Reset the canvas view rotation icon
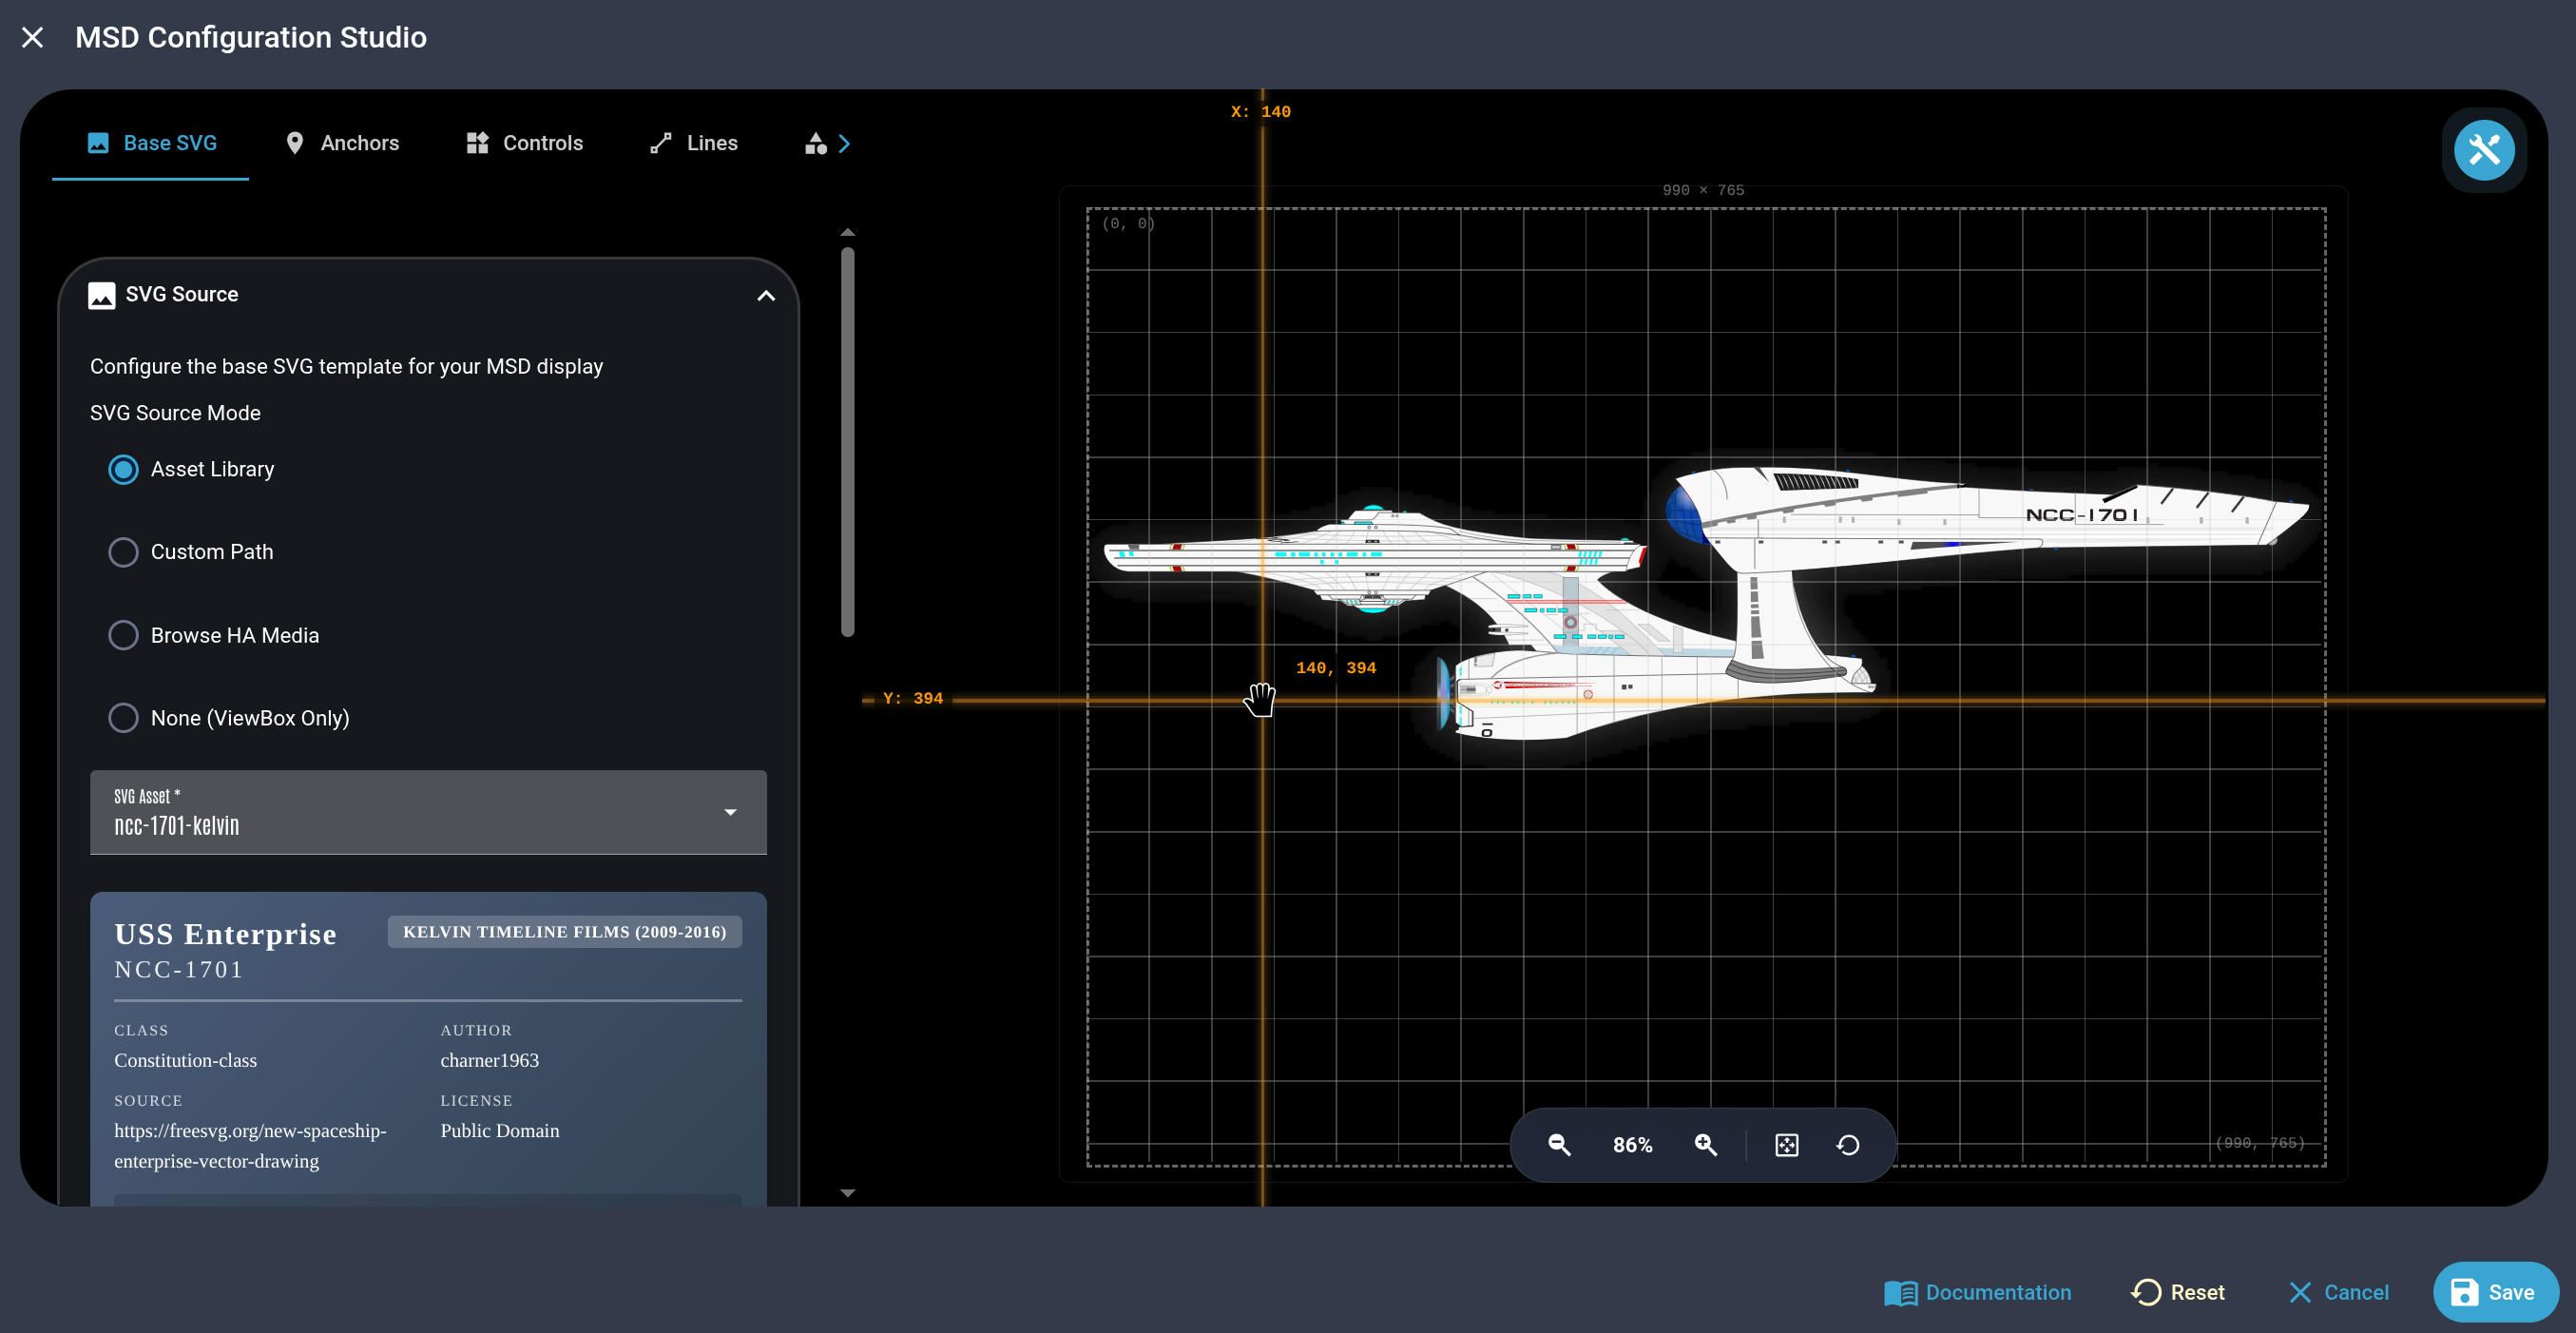Image resolution: width=2576 pixels, height=1333 pixels. (1848, 1145)
